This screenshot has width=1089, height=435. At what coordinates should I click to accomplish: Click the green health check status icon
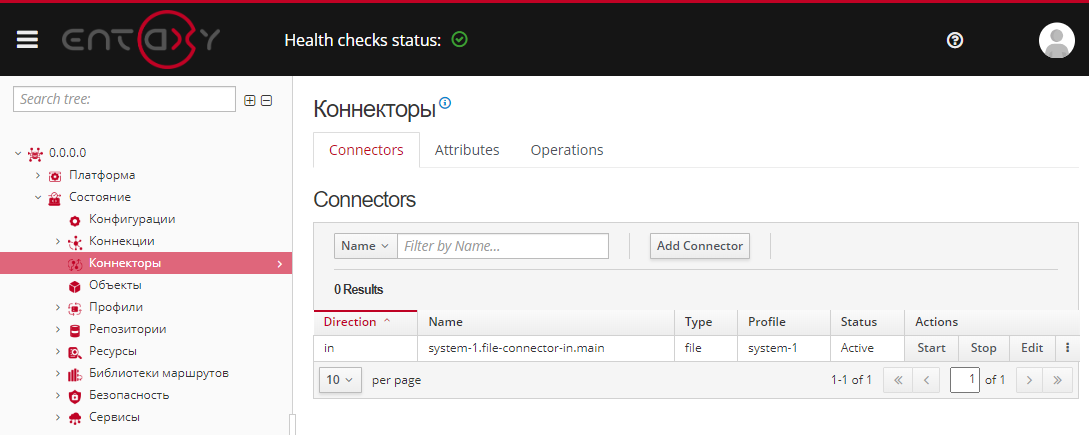(x=459, y=40)
